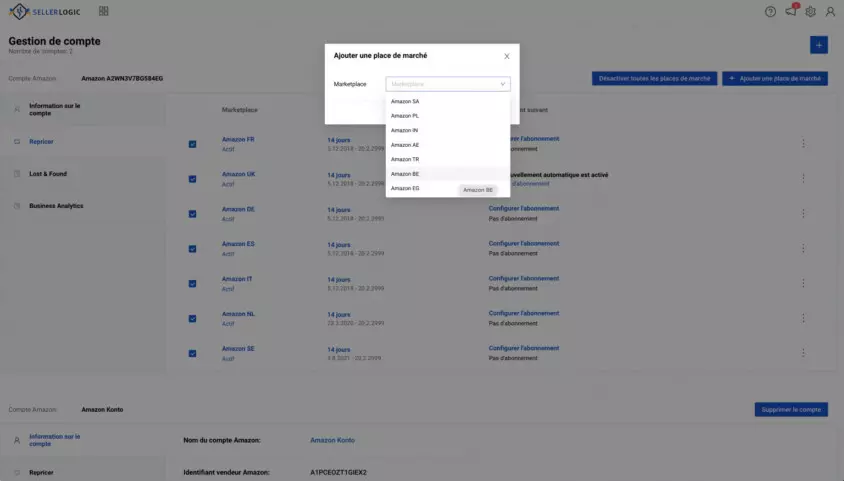Image resolution: width=844 pixels, height=481 pixels.
Task: Close the Ajouter une place de marché dialog
Action: 507,56
